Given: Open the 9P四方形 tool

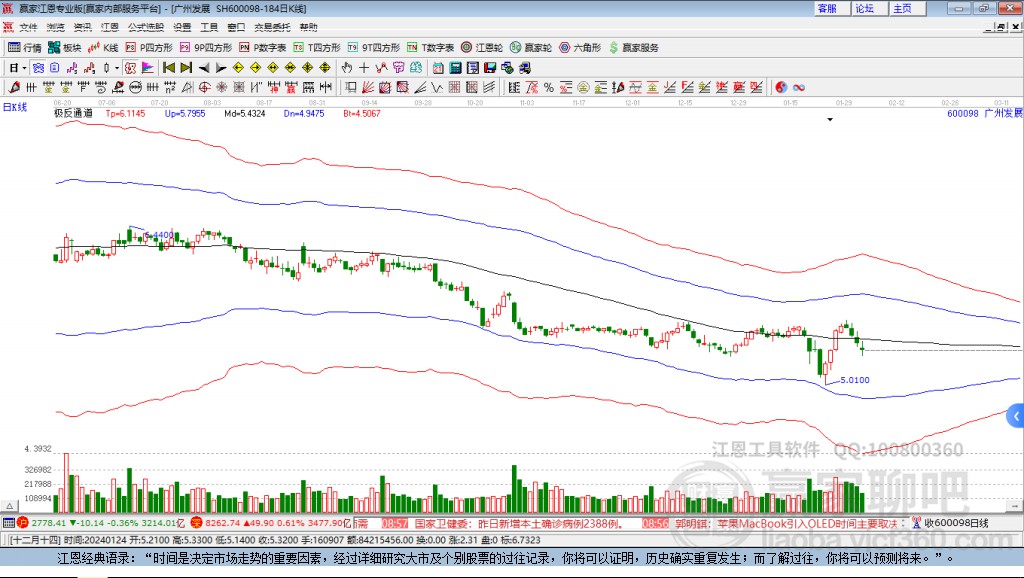Looking at the screenshot, I should pyautogui.click(x=206, y=48).
